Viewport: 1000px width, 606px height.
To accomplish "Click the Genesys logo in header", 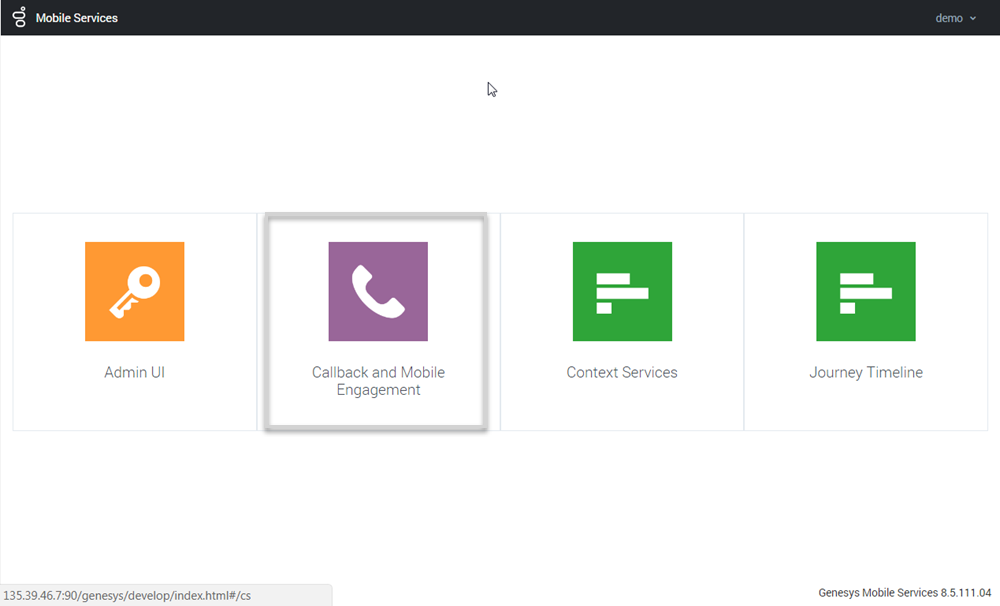I will [20, 17].
